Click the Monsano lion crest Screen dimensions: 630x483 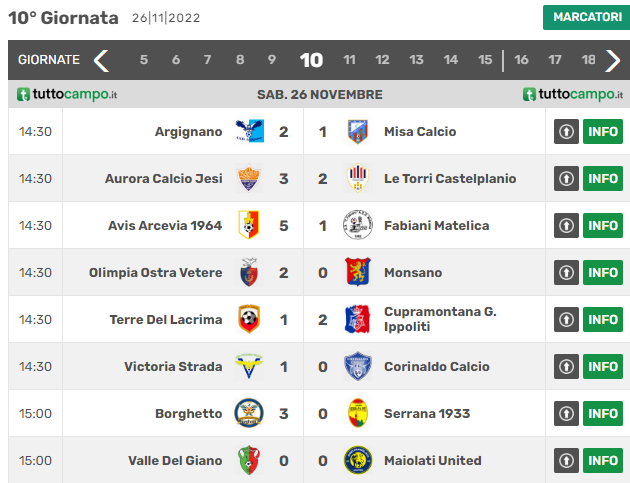tap(358, 272)
